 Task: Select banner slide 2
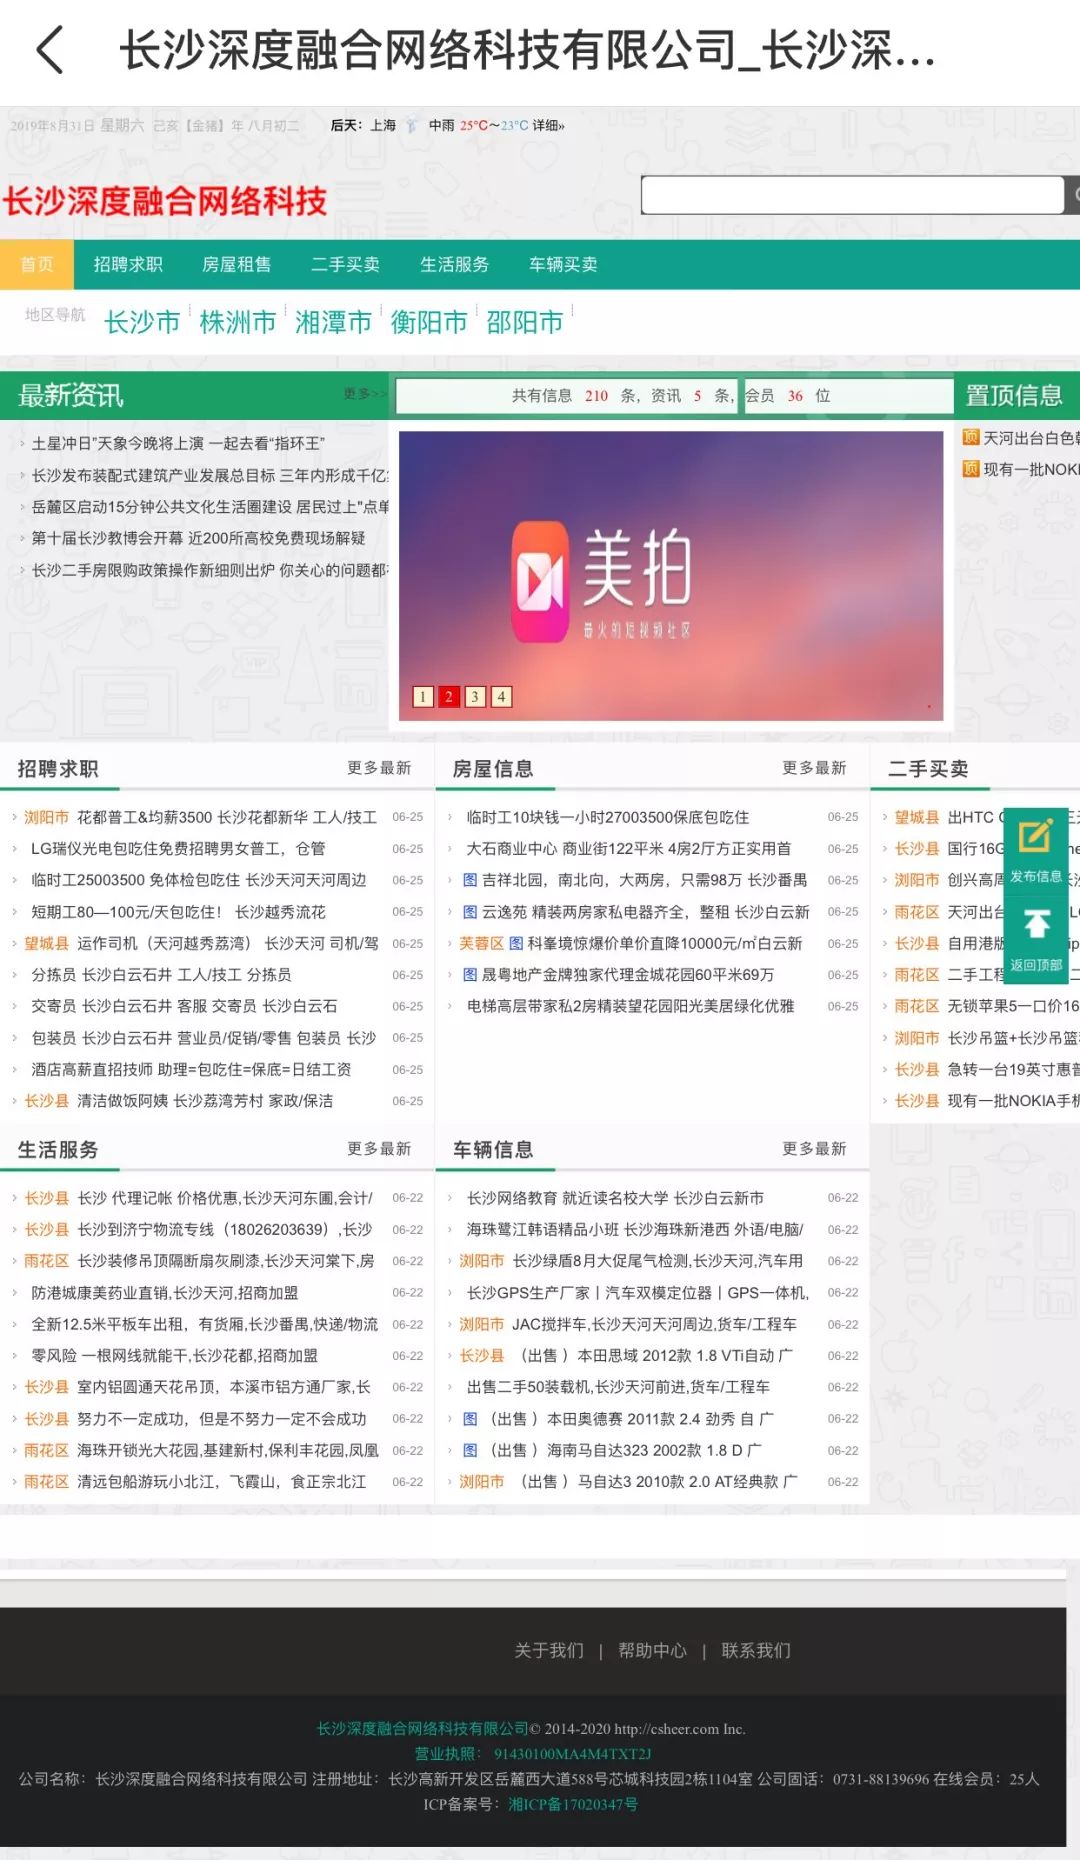449,697
